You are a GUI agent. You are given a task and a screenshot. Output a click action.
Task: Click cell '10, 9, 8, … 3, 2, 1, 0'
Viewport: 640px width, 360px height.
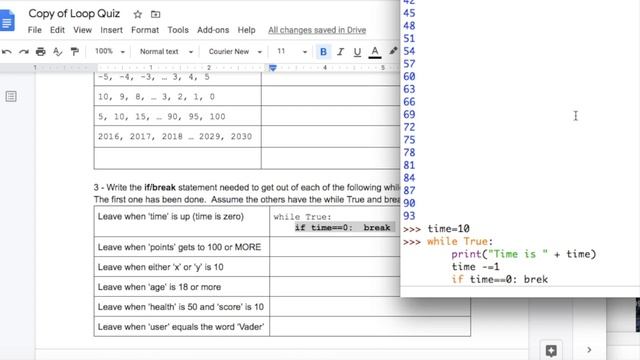point(178,96)
